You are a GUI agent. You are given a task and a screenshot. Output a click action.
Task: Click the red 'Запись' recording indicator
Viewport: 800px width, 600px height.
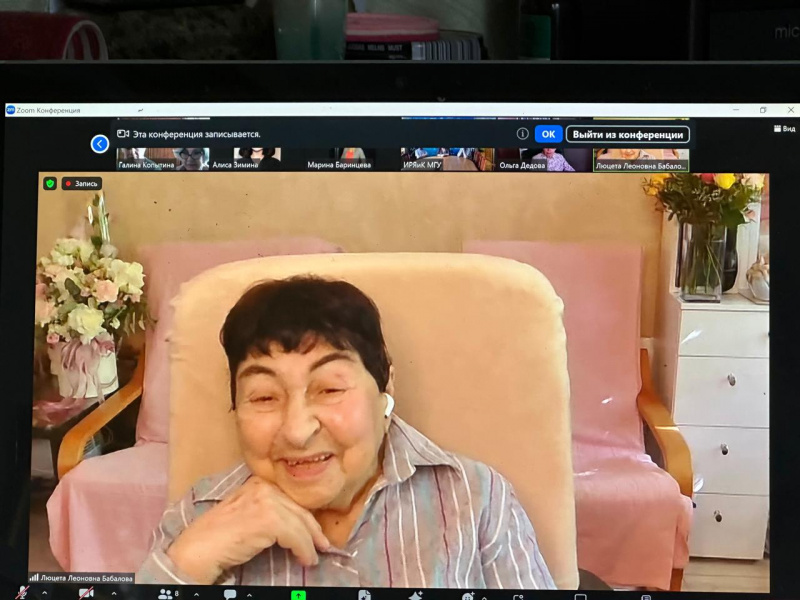point(82,184)
